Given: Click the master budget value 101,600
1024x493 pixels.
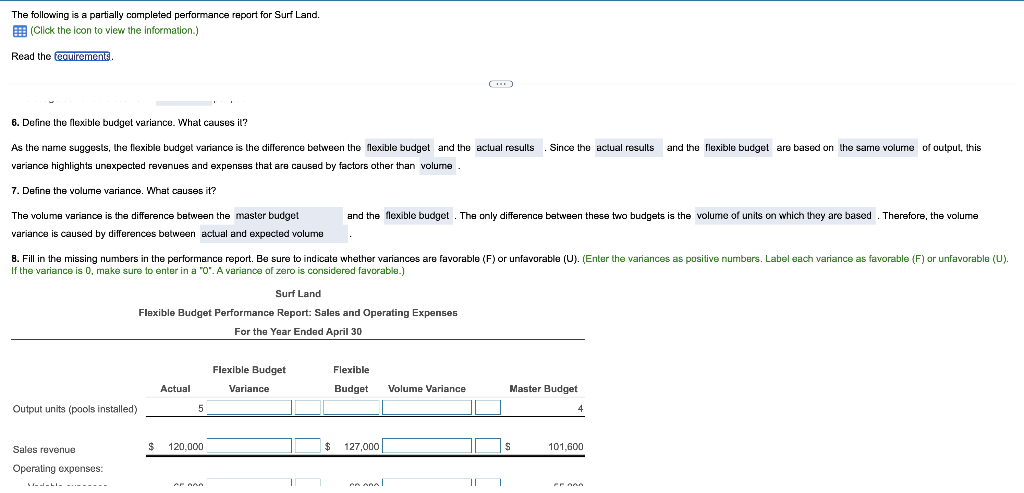Looking at the screenshot, I should pyautogui.click(x=566, y=447).
